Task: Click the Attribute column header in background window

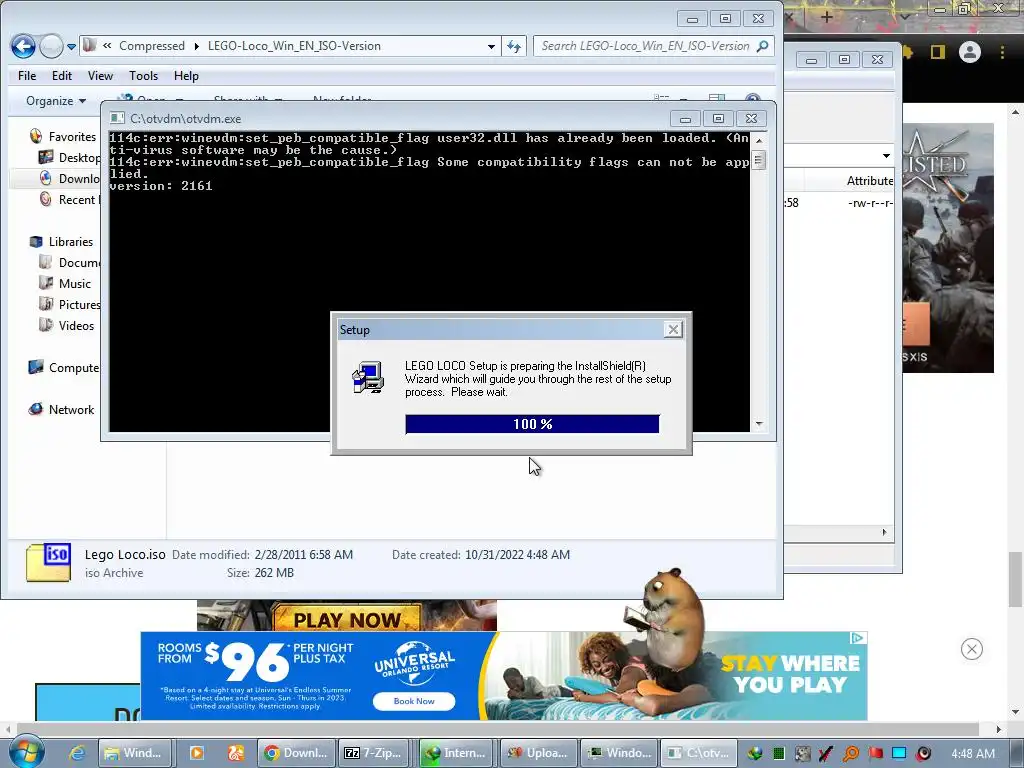Action: tap(869, 181)
